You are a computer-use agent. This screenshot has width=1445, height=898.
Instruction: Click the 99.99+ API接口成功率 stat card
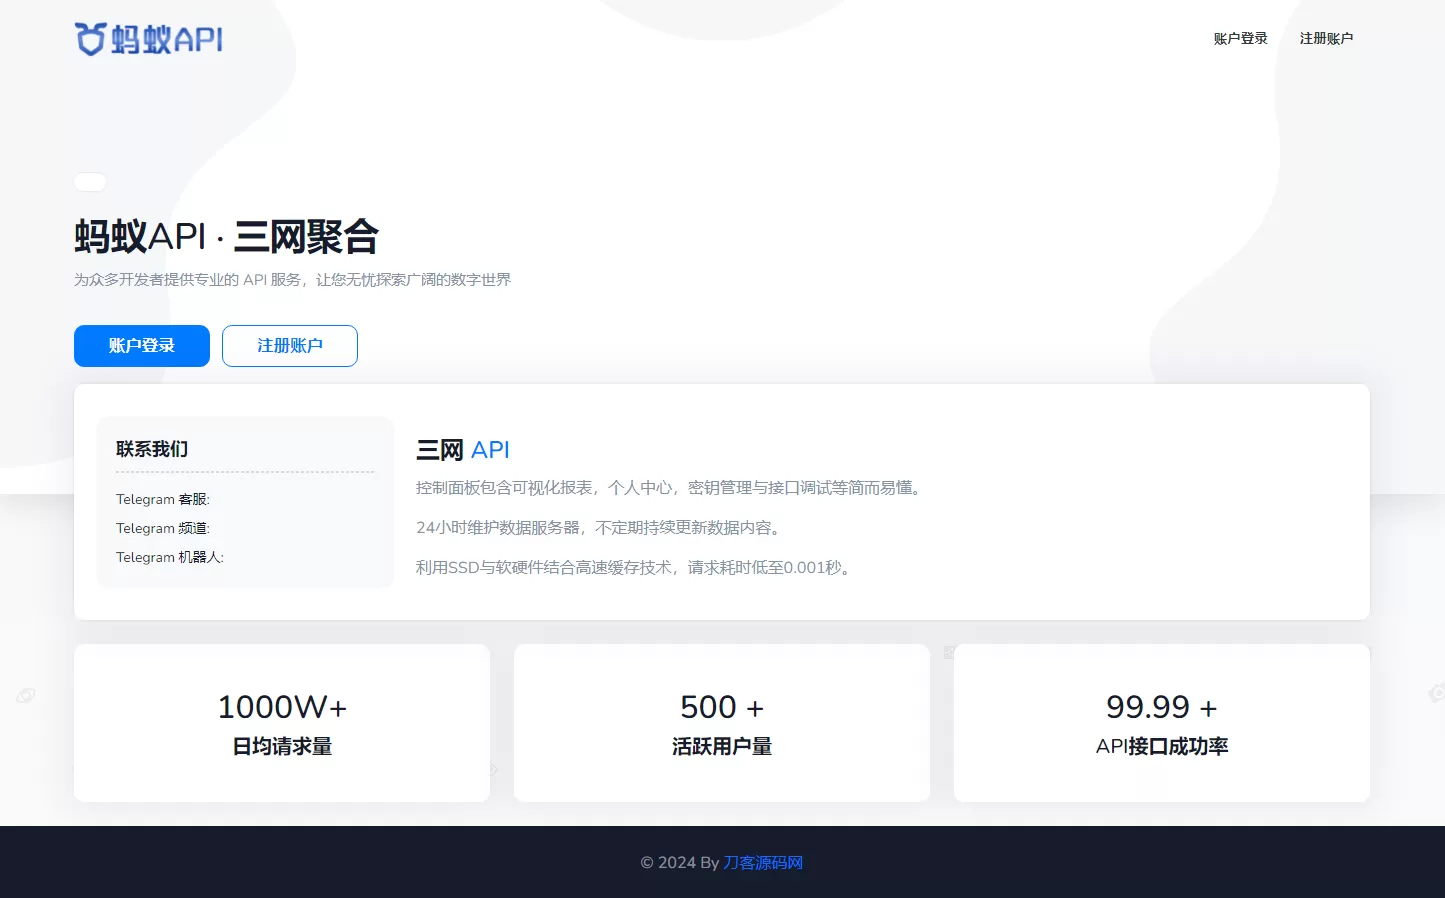point(1161,723)
